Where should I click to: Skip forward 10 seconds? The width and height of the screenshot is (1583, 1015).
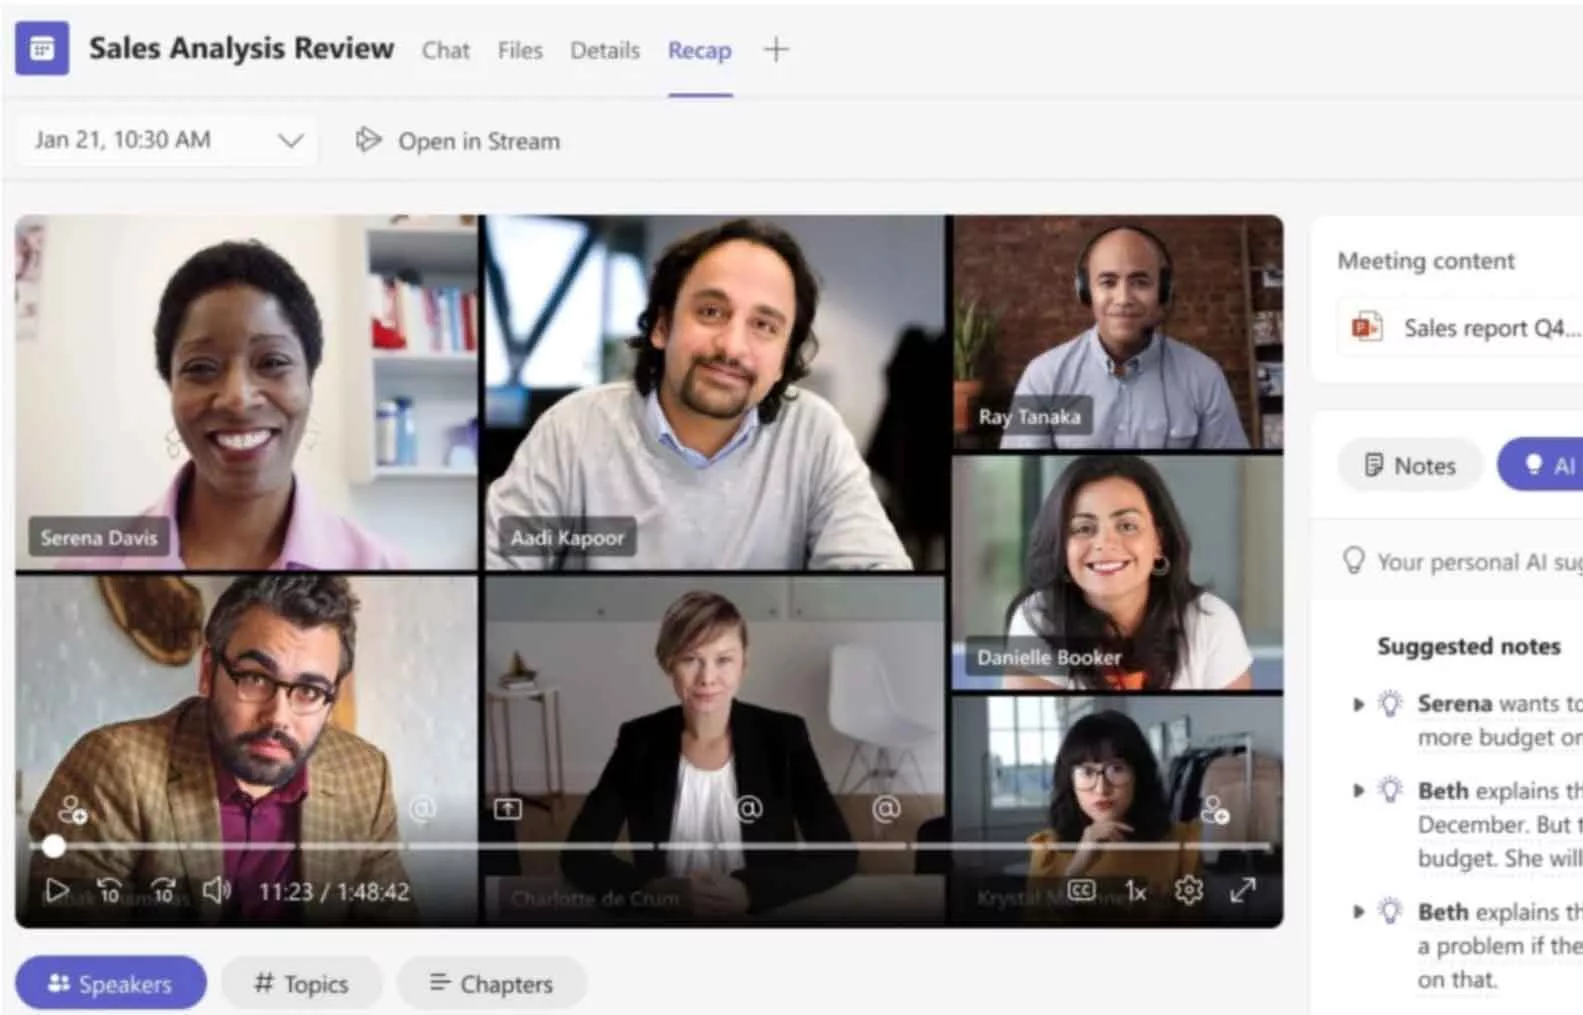pos(163,890)
